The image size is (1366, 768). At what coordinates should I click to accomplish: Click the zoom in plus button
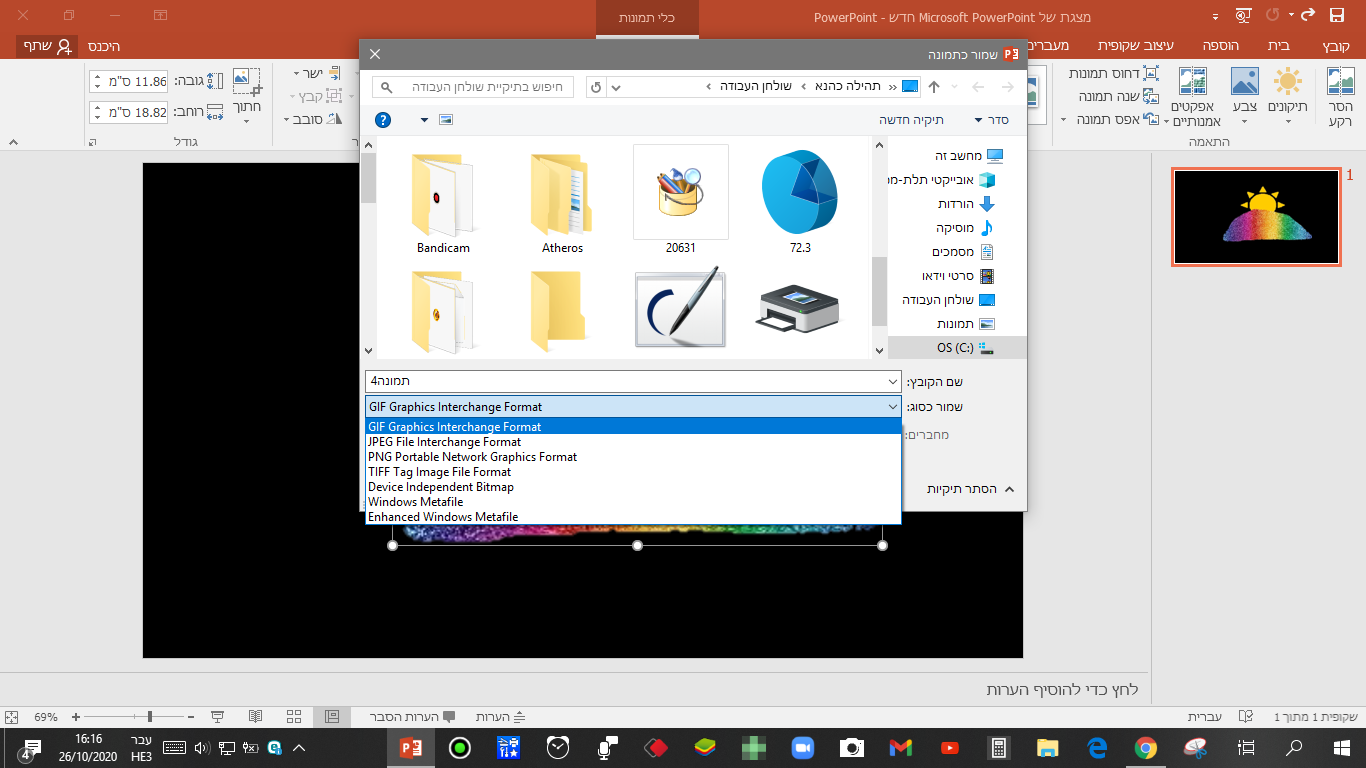click(76, 717)
